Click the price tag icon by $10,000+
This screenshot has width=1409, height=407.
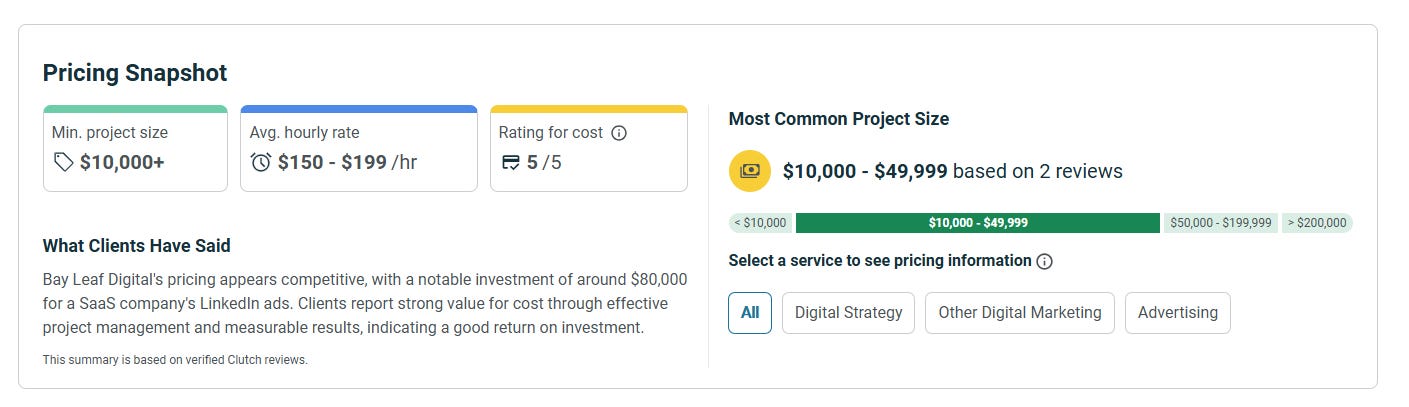[63, 162]
